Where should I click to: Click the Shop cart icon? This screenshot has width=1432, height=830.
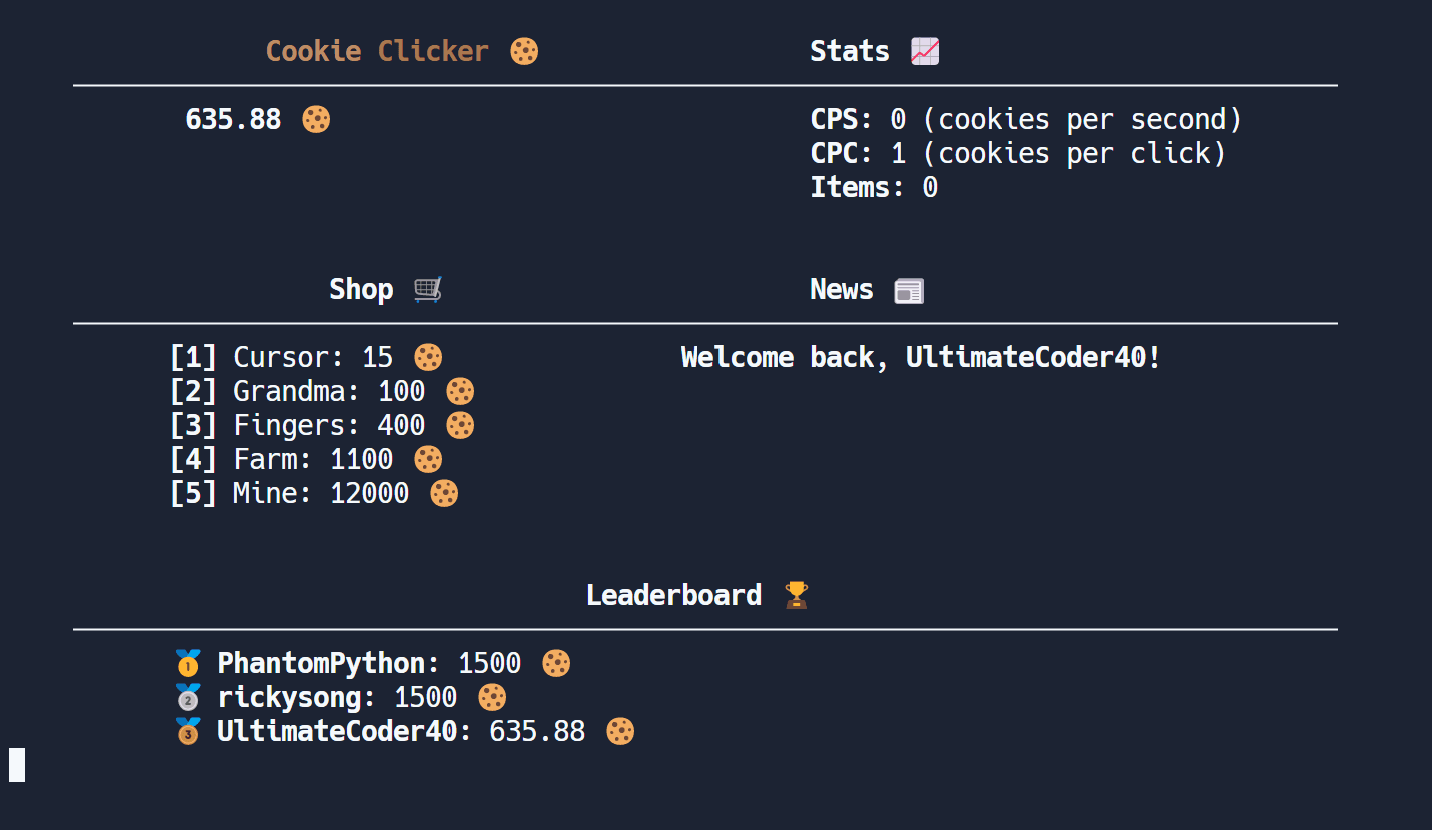[x=427, y=290]
